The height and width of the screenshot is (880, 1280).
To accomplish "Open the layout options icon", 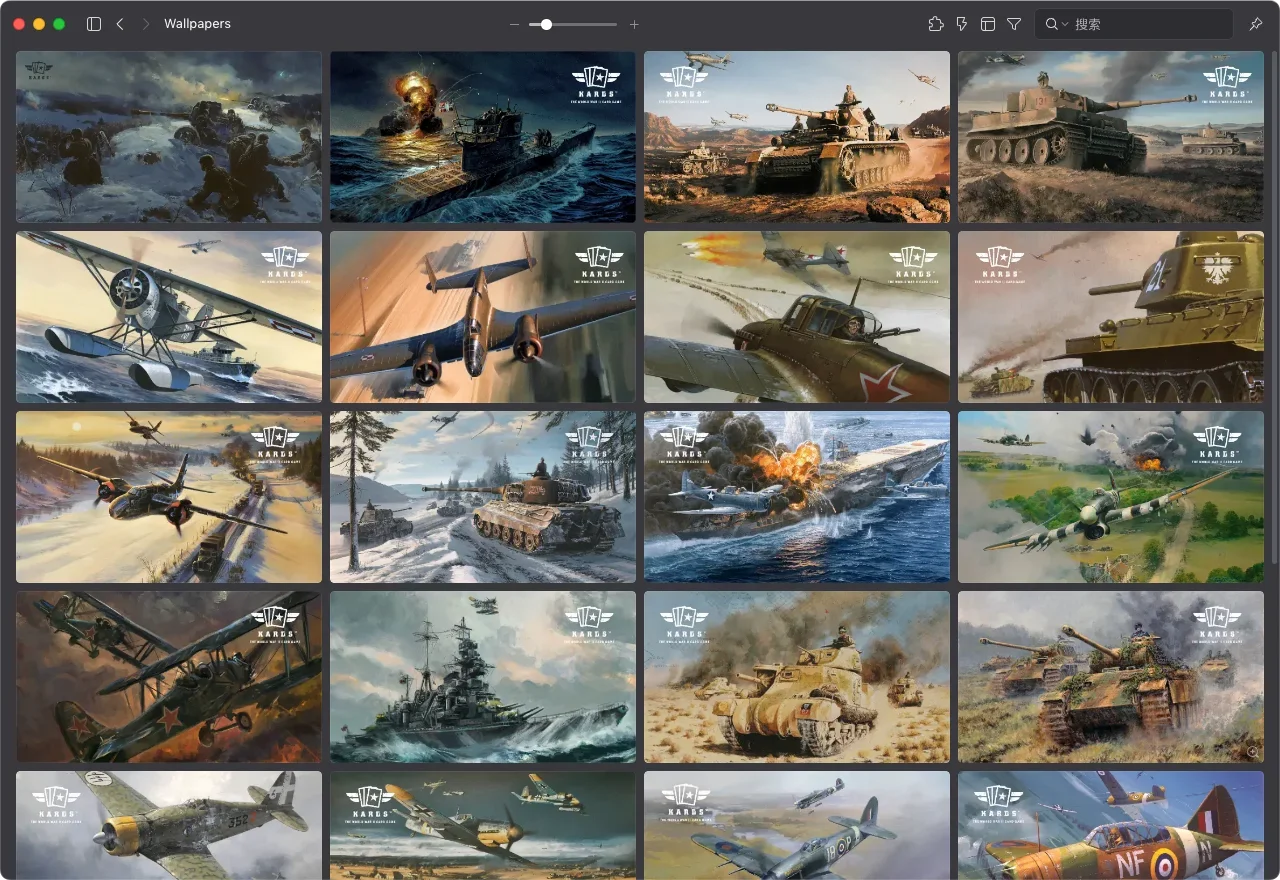I will pos(988,24).
